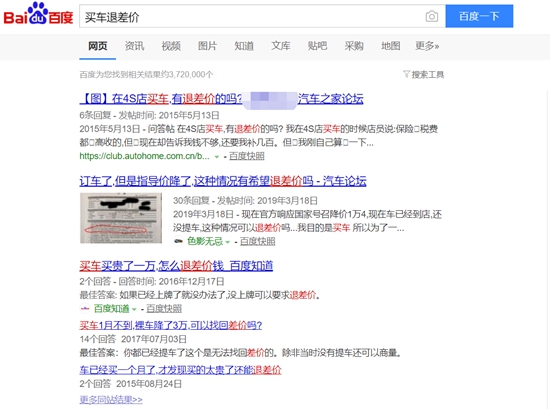This screenshot has width=550, height=409.
Task: Open 买车买贵了一万 result link
Action: click(x=176, y=266)
